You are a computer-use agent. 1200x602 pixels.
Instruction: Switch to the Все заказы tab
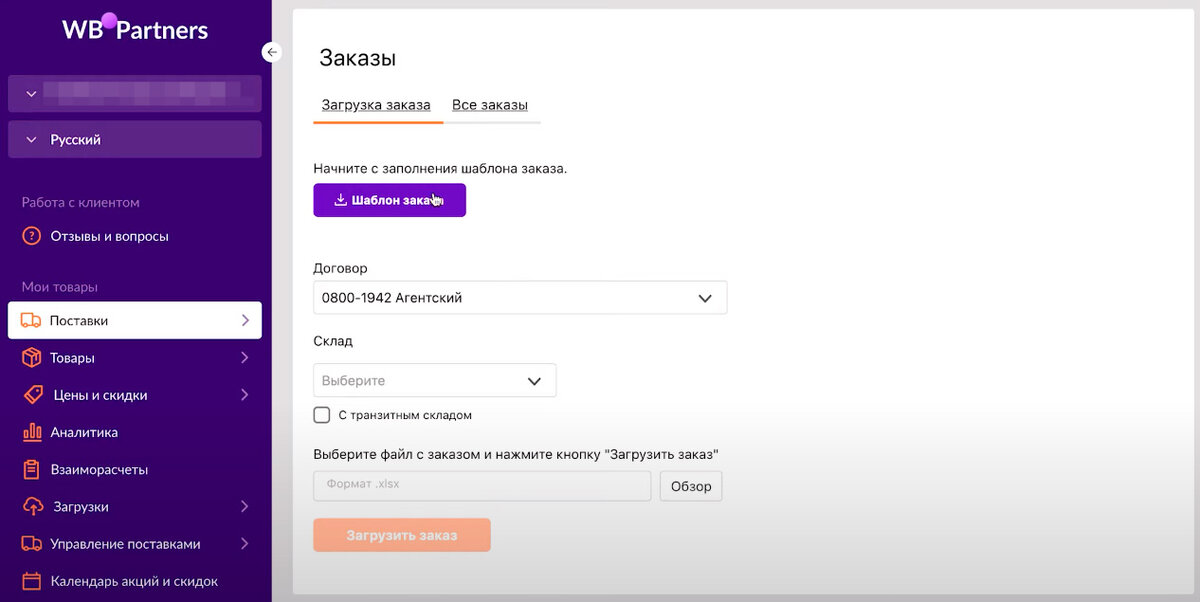(490, 105)
